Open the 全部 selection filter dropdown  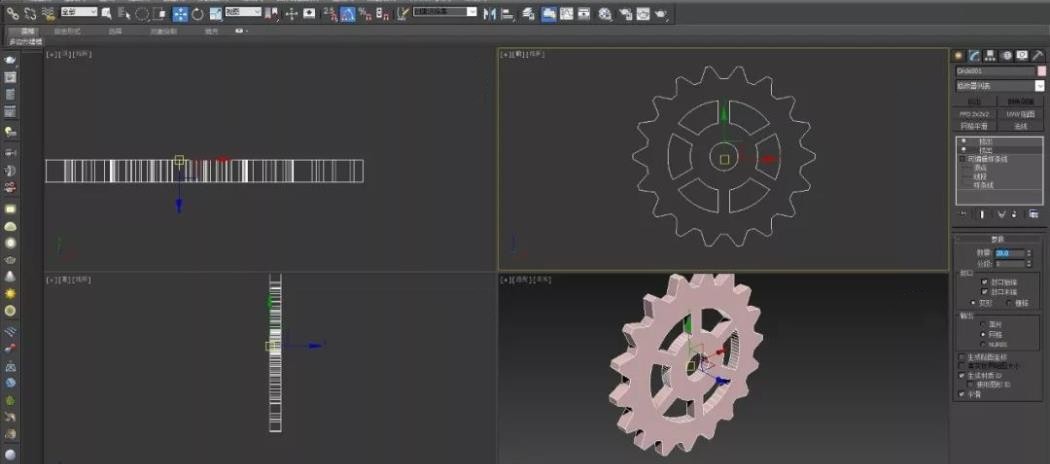[x=78, y=13]
